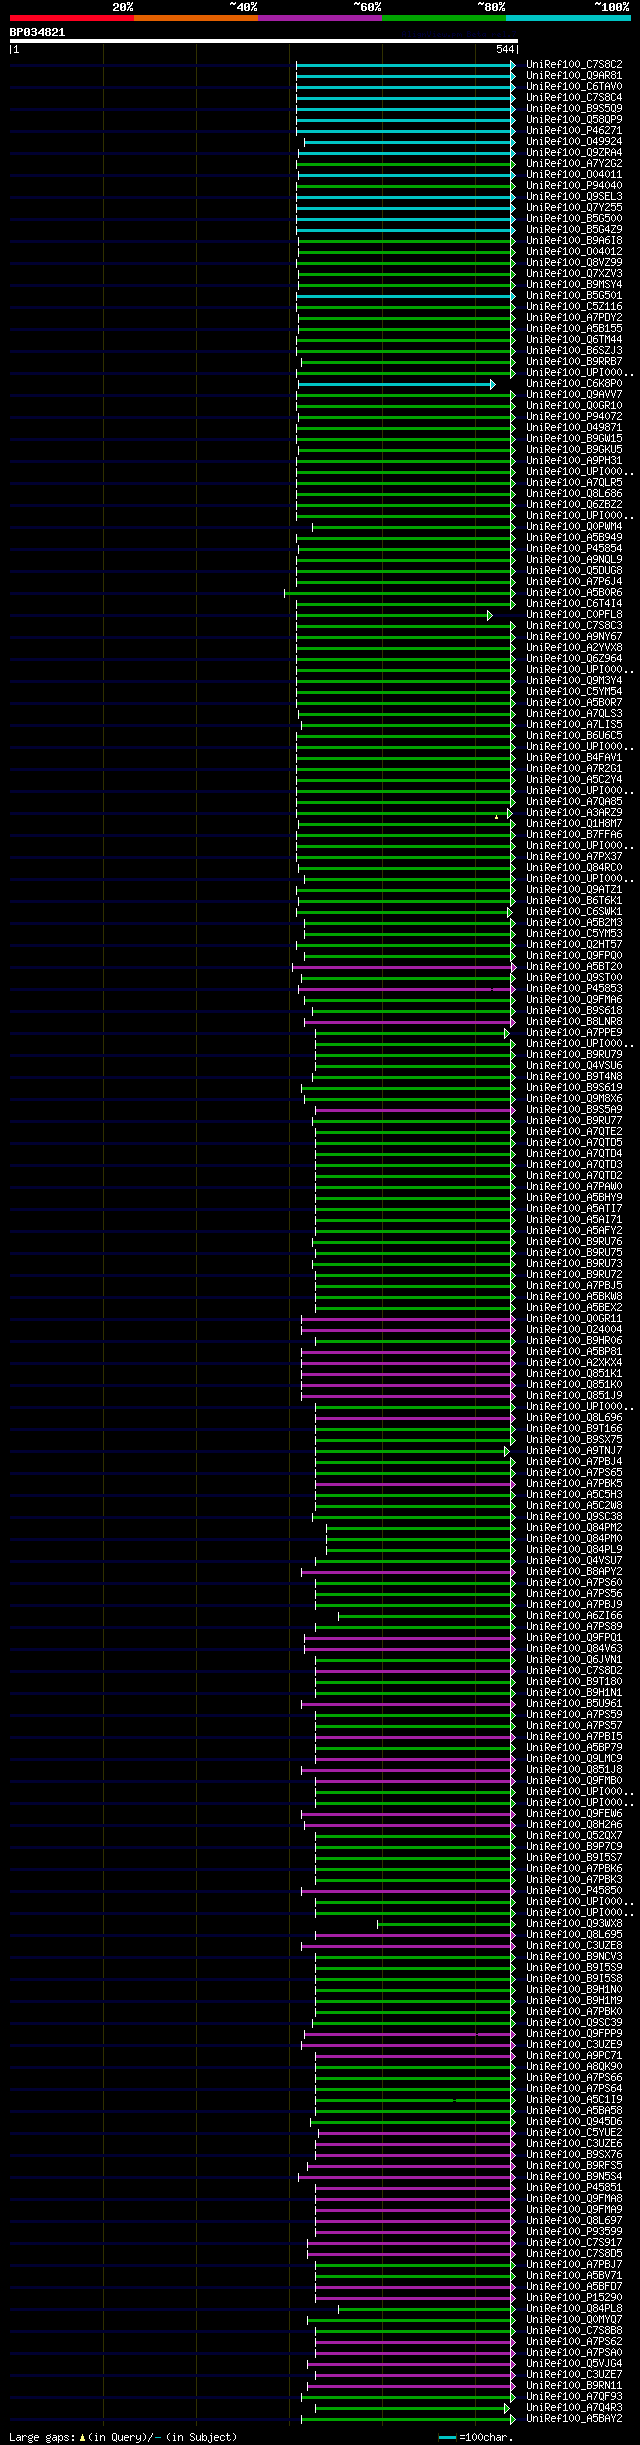The width and height of the screenshot is (640, 2445).
Task: Click label UniRef100_P46271
Action: point(574,131)
